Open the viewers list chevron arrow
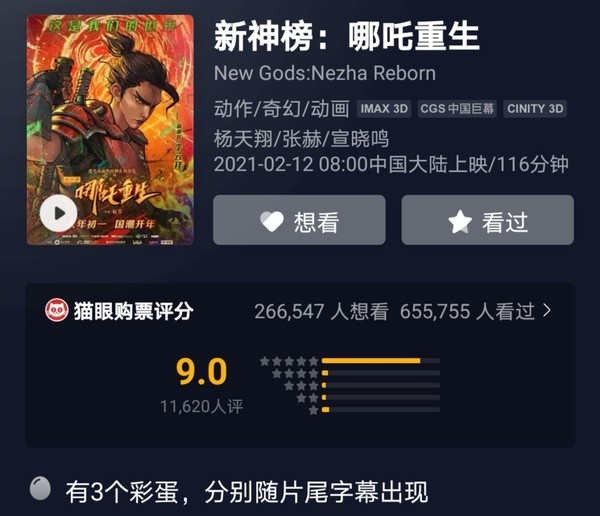This screenshot has height=516, width=600. pos(547,310)
